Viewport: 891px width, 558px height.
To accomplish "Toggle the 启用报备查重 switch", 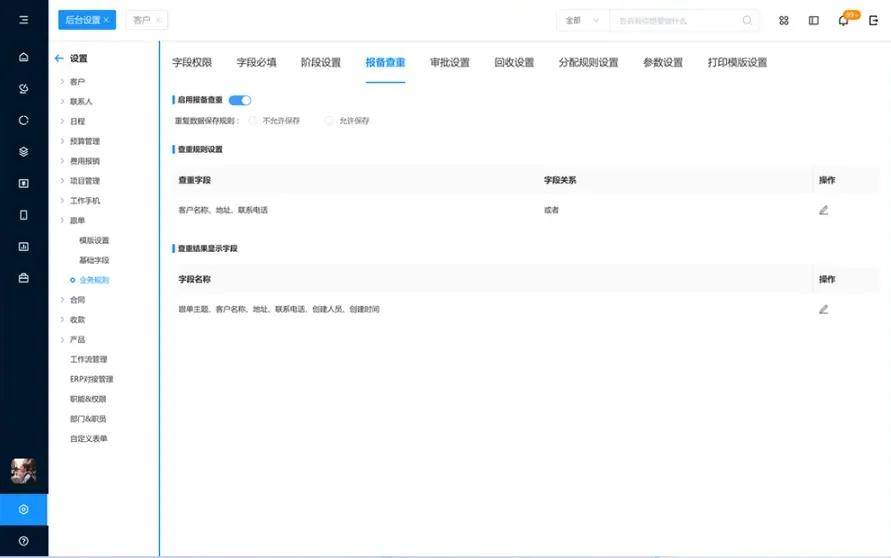I will point(240,100).
